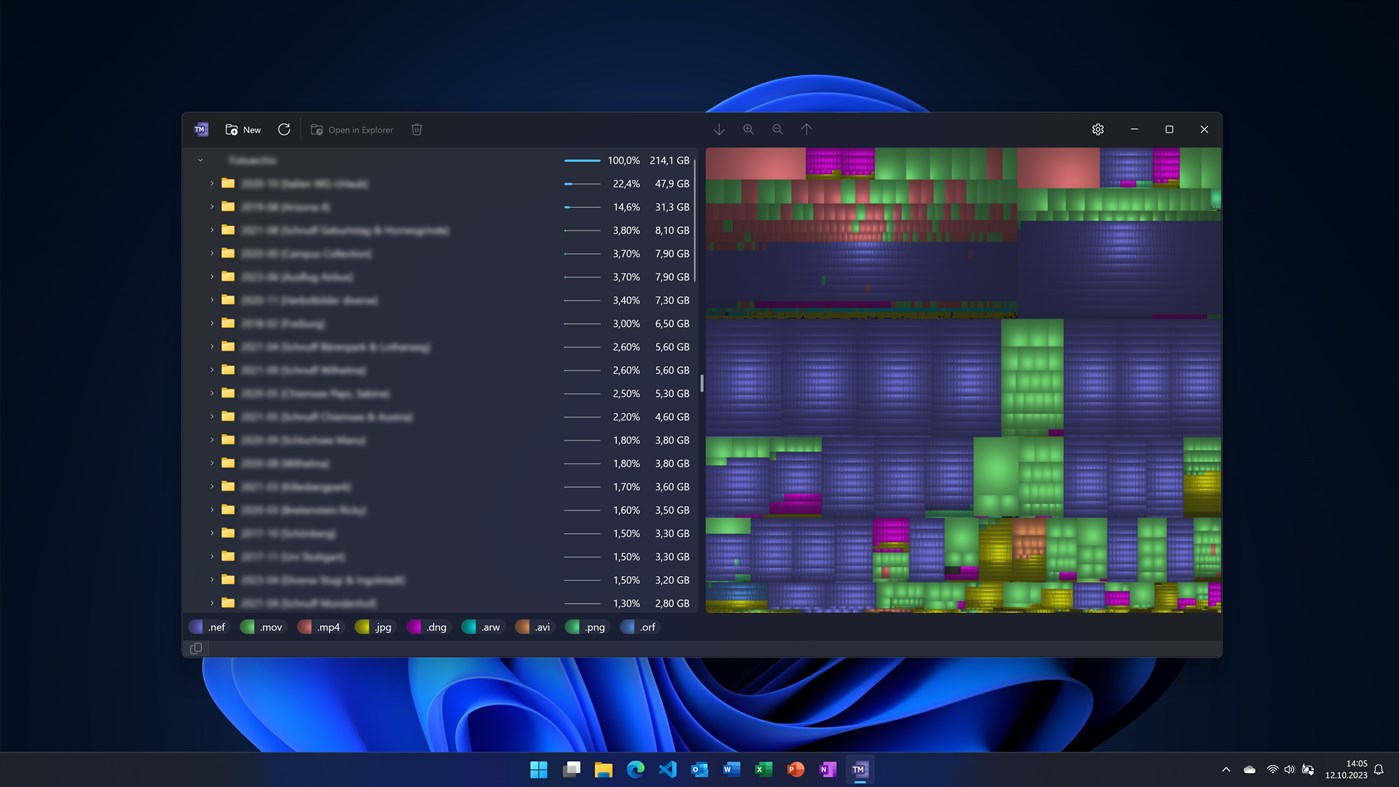Click the New button to start a scan
Screen dimensions: 1399x787
point(242,129)
